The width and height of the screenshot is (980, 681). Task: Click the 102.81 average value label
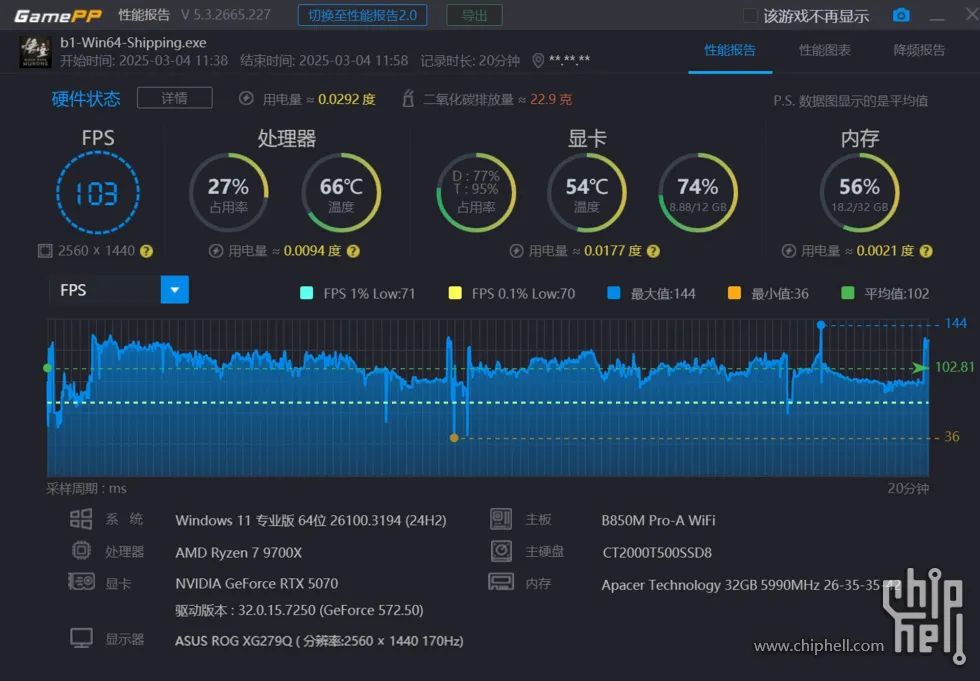(x=954, y=367)
